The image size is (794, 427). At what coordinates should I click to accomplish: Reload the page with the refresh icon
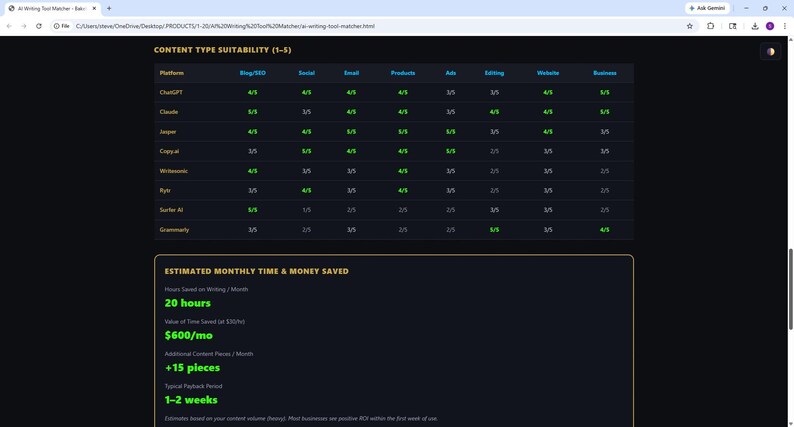38,26
